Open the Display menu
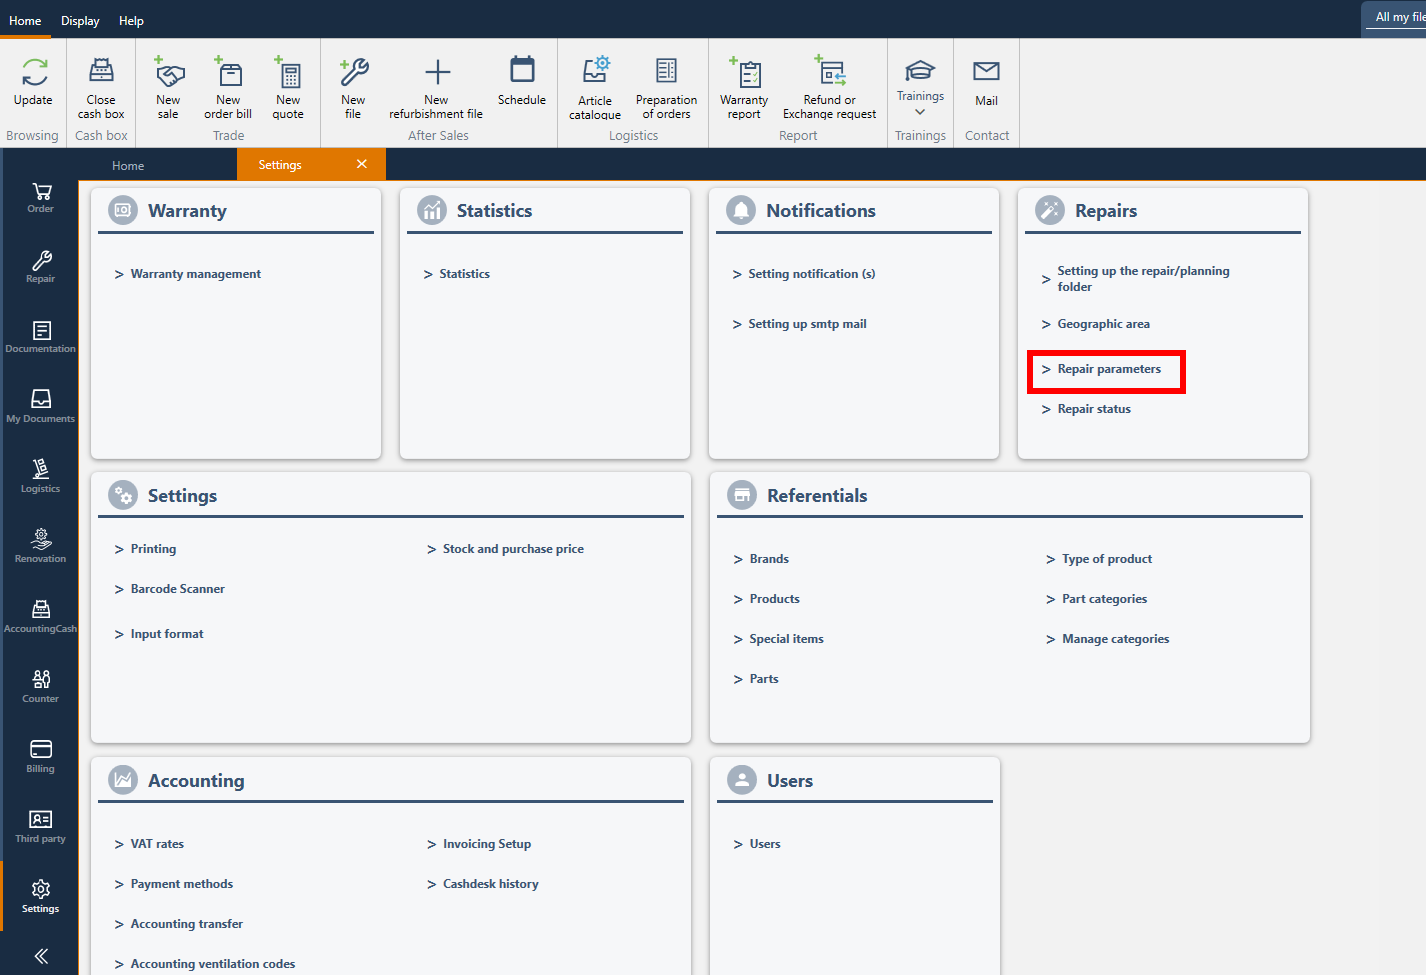The width and height of the screenshot is (1426, 975). [80, 20]
